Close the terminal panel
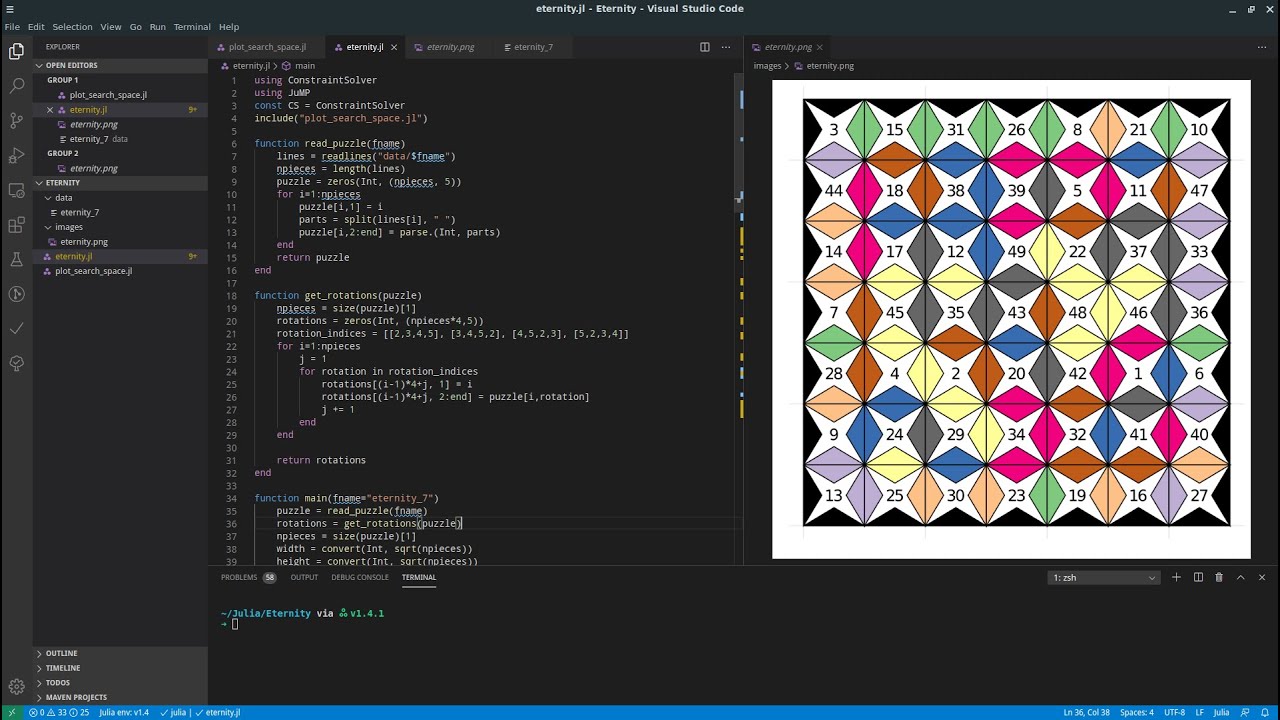This screenshot has width=1280, height=720. point(1262,577)
